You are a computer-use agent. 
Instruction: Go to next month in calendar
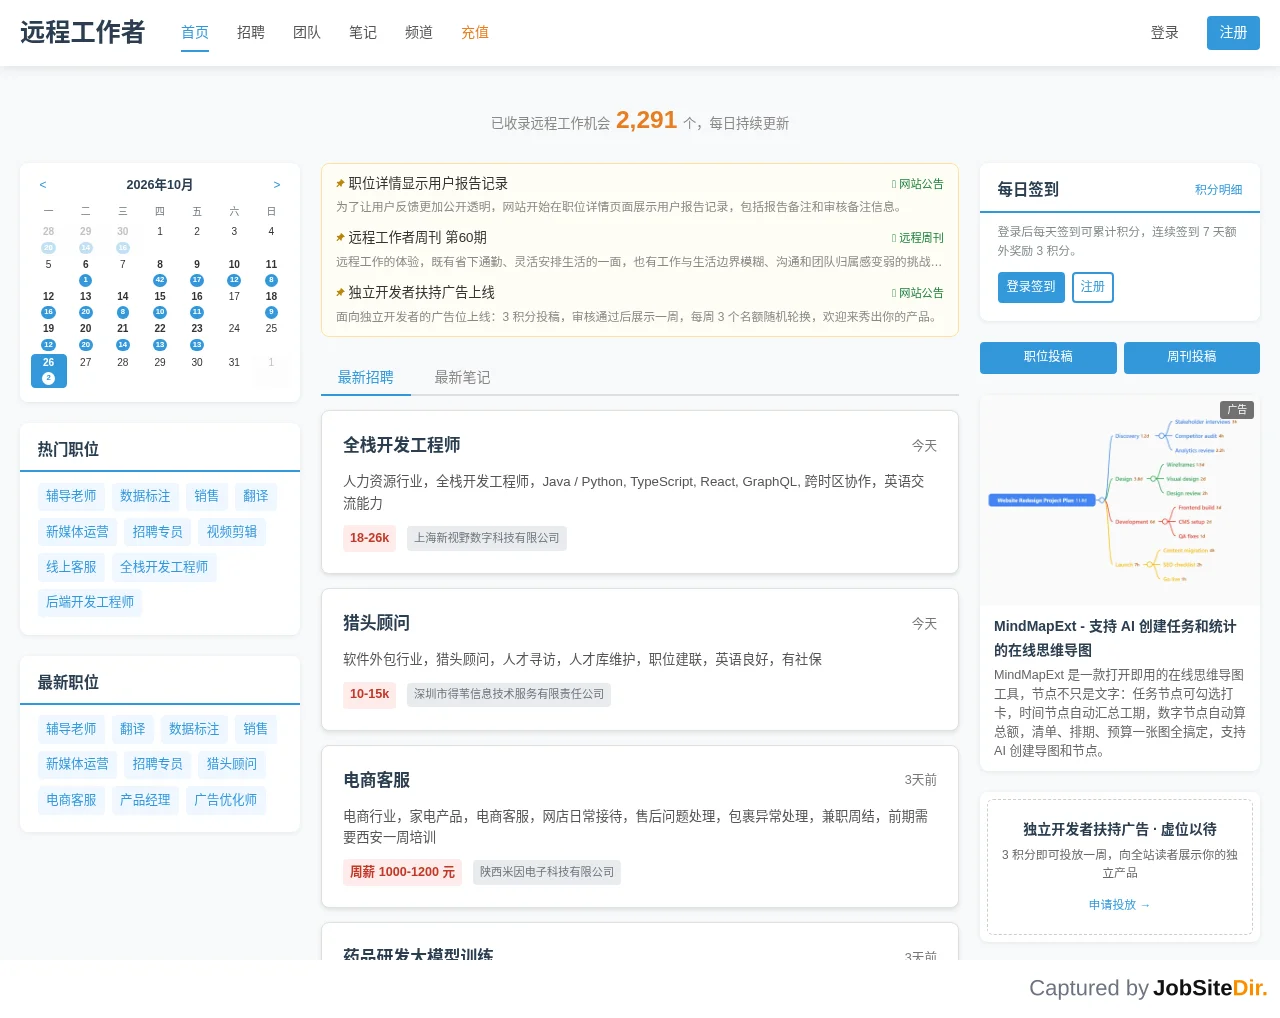click(x=277, y=185)
